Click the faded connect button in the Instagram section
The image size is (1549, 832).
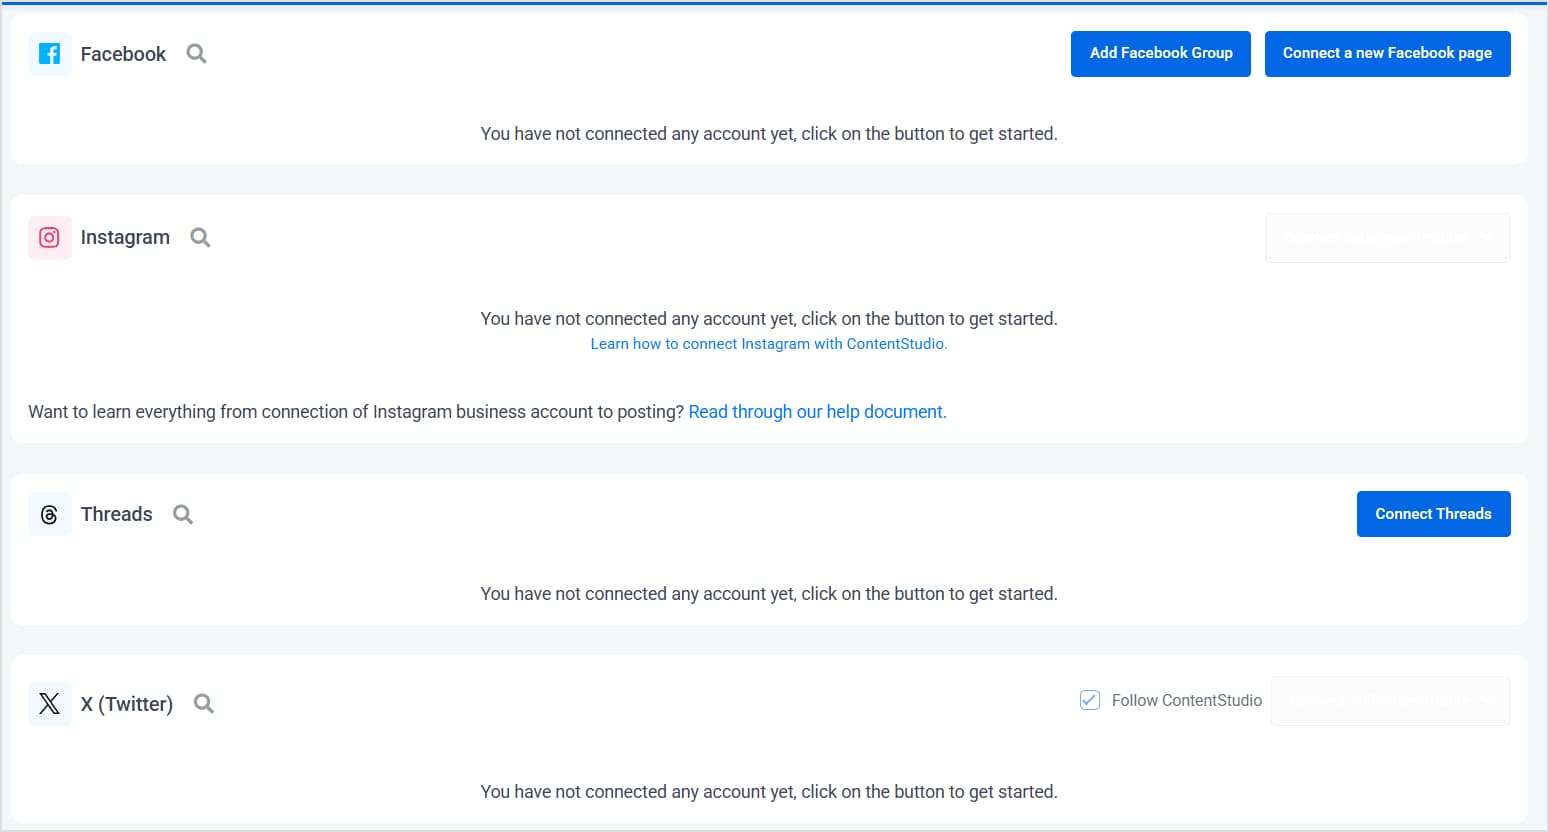pos(1388,238)
